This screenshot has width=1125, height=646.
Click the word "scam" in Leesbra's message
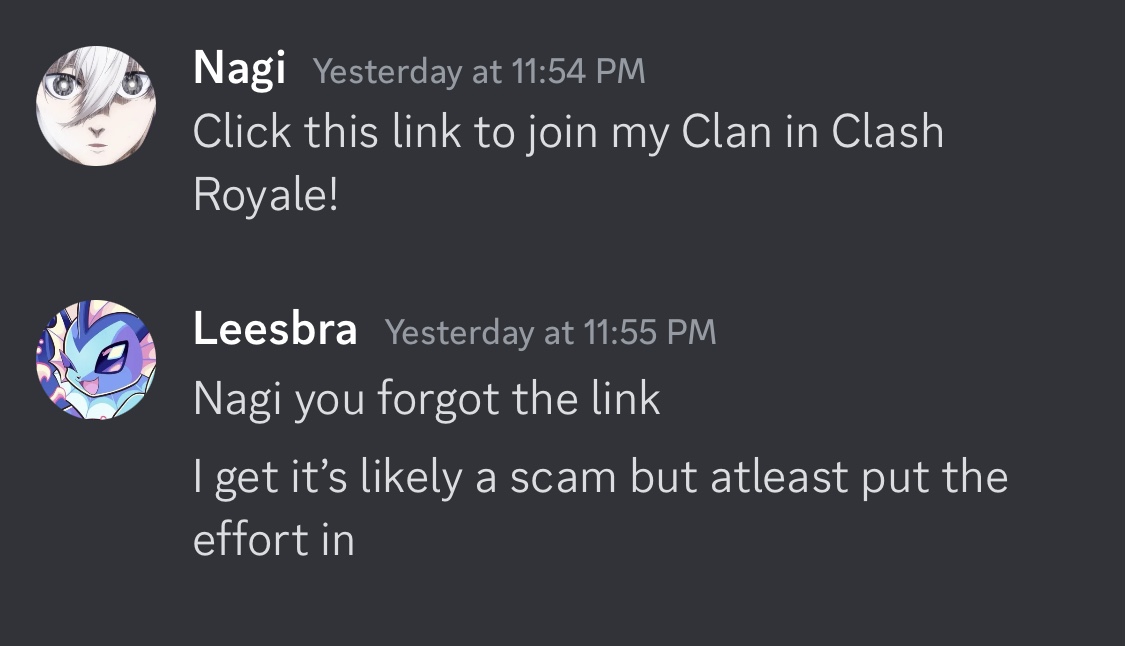[562, 477]
